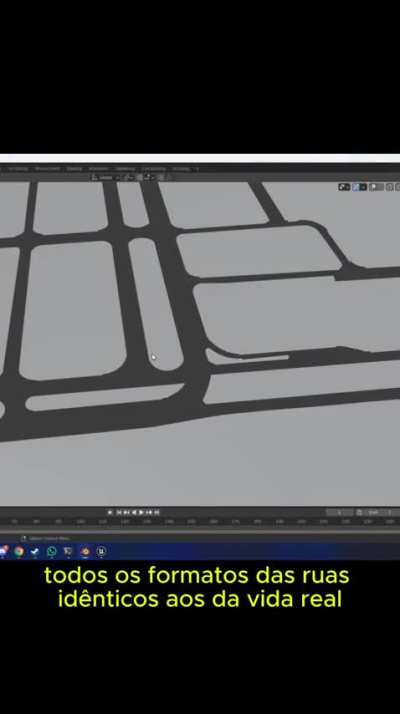Add a new workspace with the plus
This screenshot has height=714, width=400.
pos(197,169)
